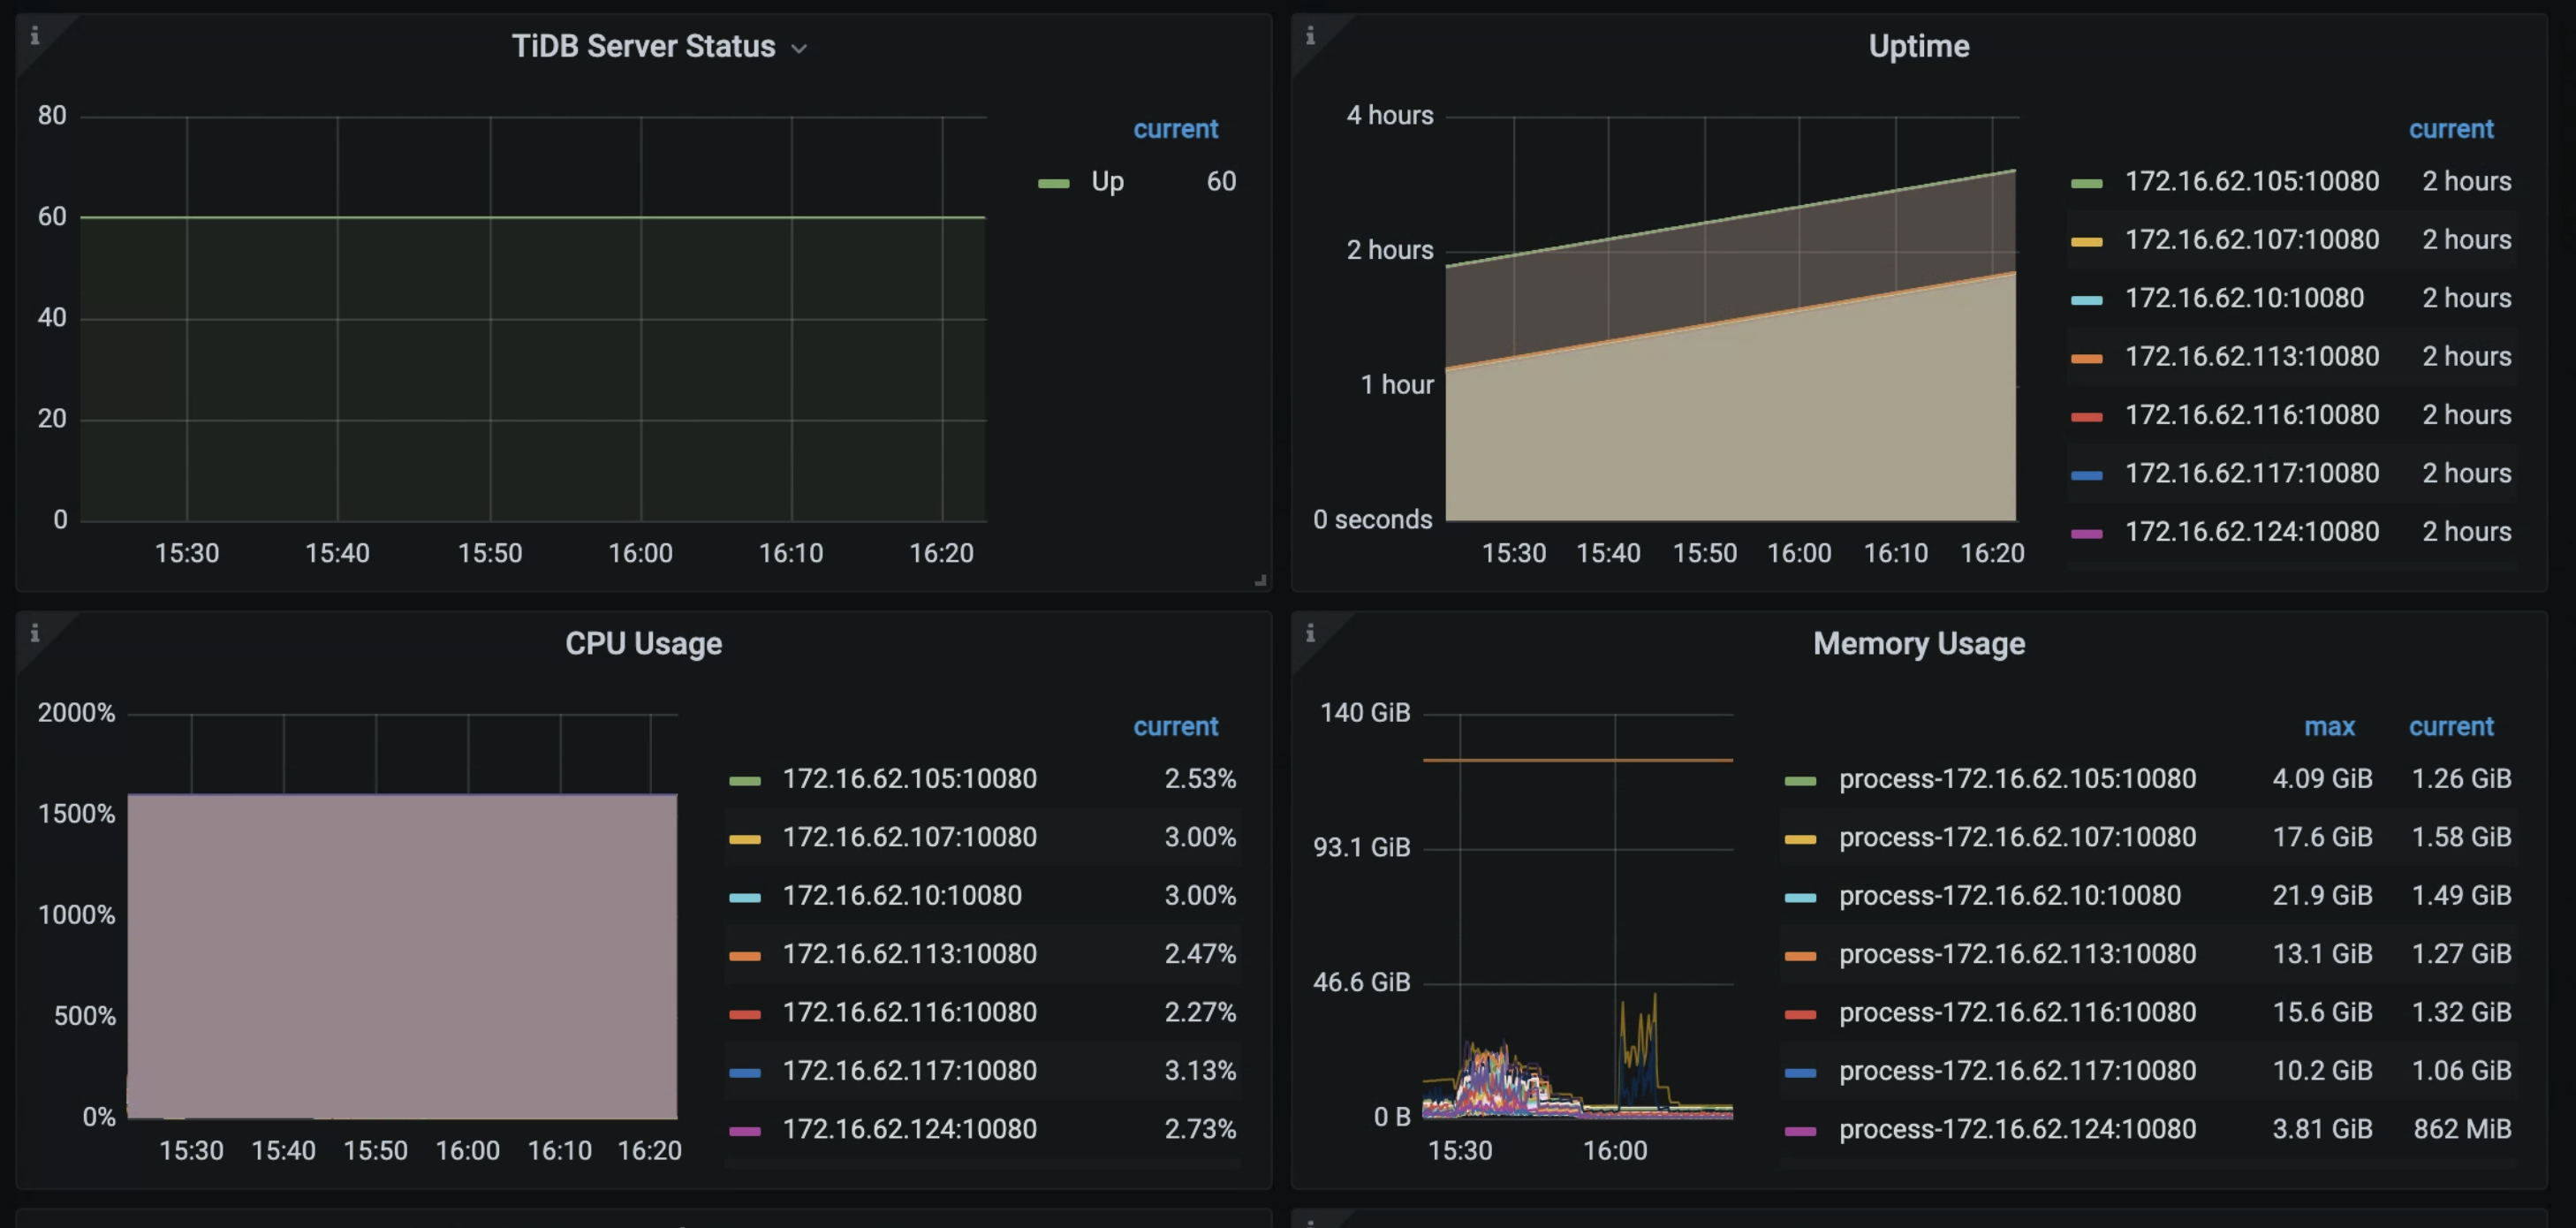Viewport: 2576px width, 1228px height.
Task: Toggle Uptime series 172.16.62.10:10080
Action: point(2244,298)
